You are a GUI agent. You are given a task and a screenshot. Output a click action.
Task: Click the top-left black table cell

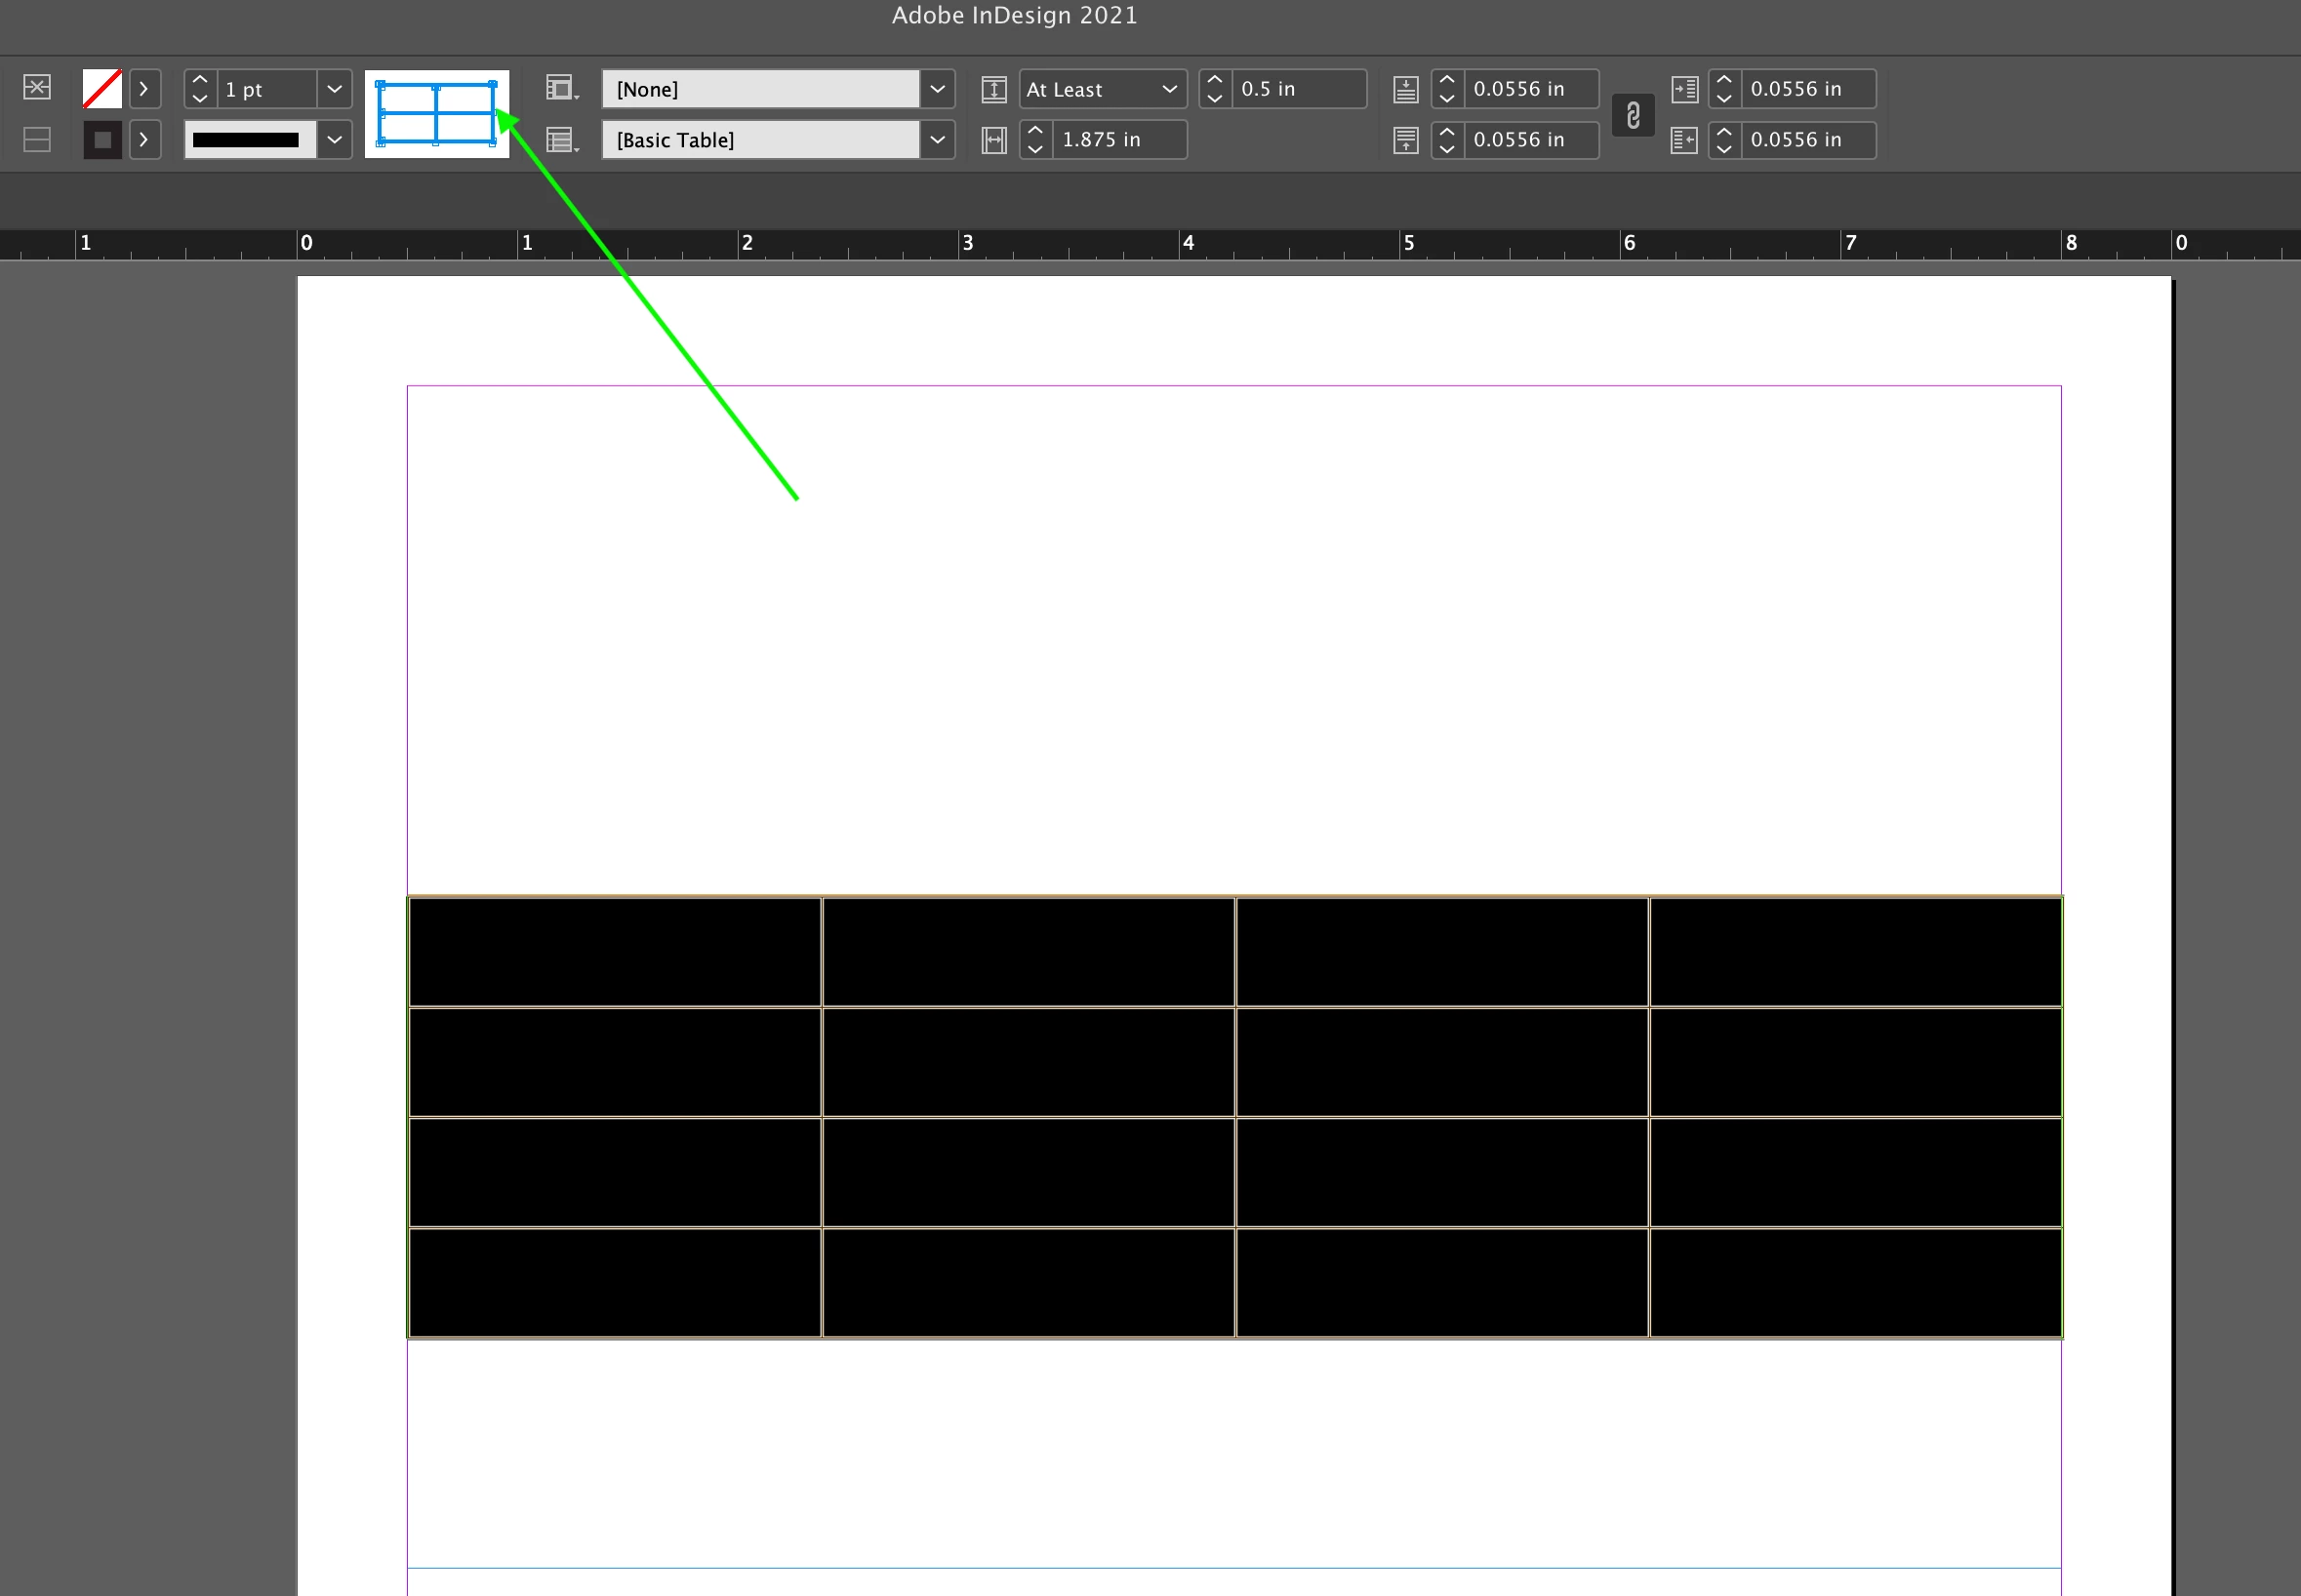(x=615, y=951)
